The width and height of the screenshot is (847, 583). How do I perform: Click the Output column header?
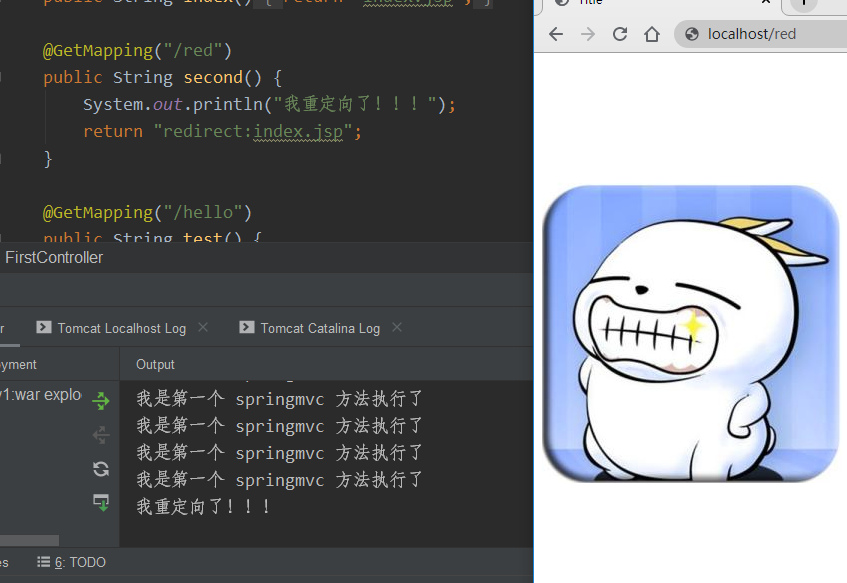[155, 365]
